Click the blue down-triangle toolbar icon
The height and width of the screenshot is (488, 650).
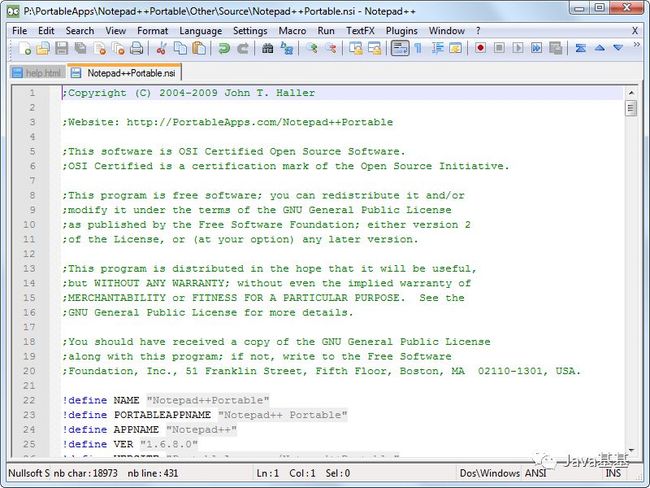618,48
